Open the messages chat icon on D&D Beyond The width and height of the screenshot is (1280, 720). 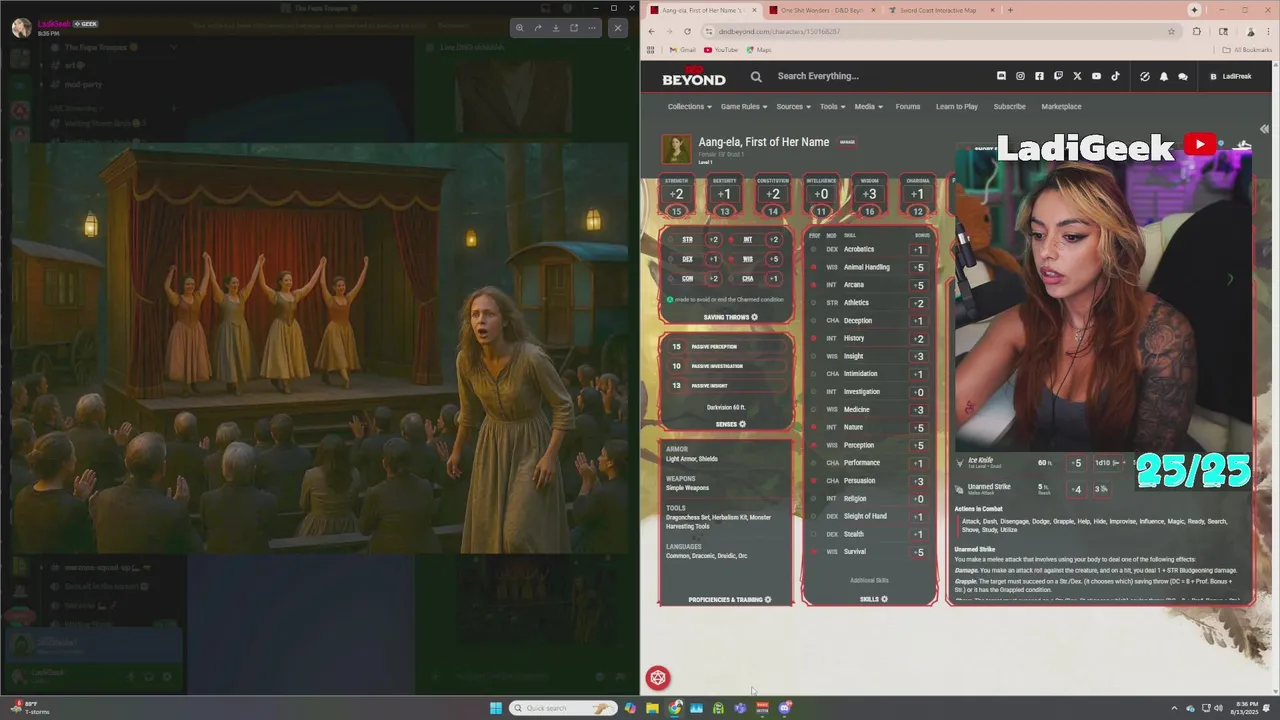coord(1182,76)
